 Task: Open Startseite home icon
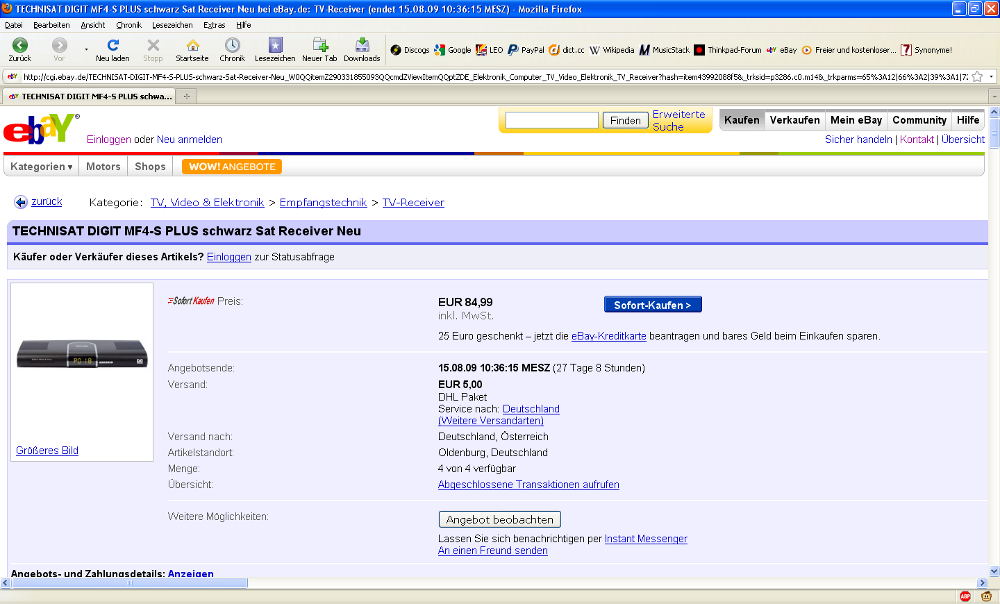[x=192, y=45]
